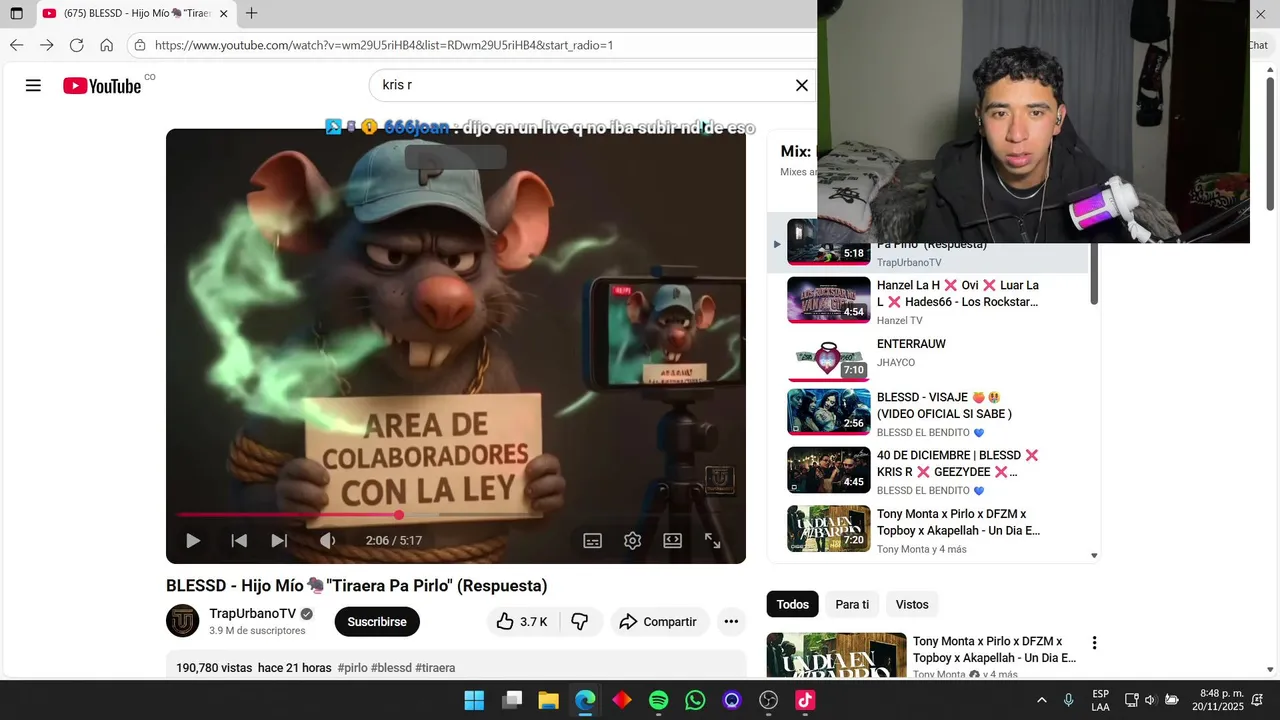
Task: Open BLESSD - VISAJE playlist thumbnail
Action: click(829, 411)
